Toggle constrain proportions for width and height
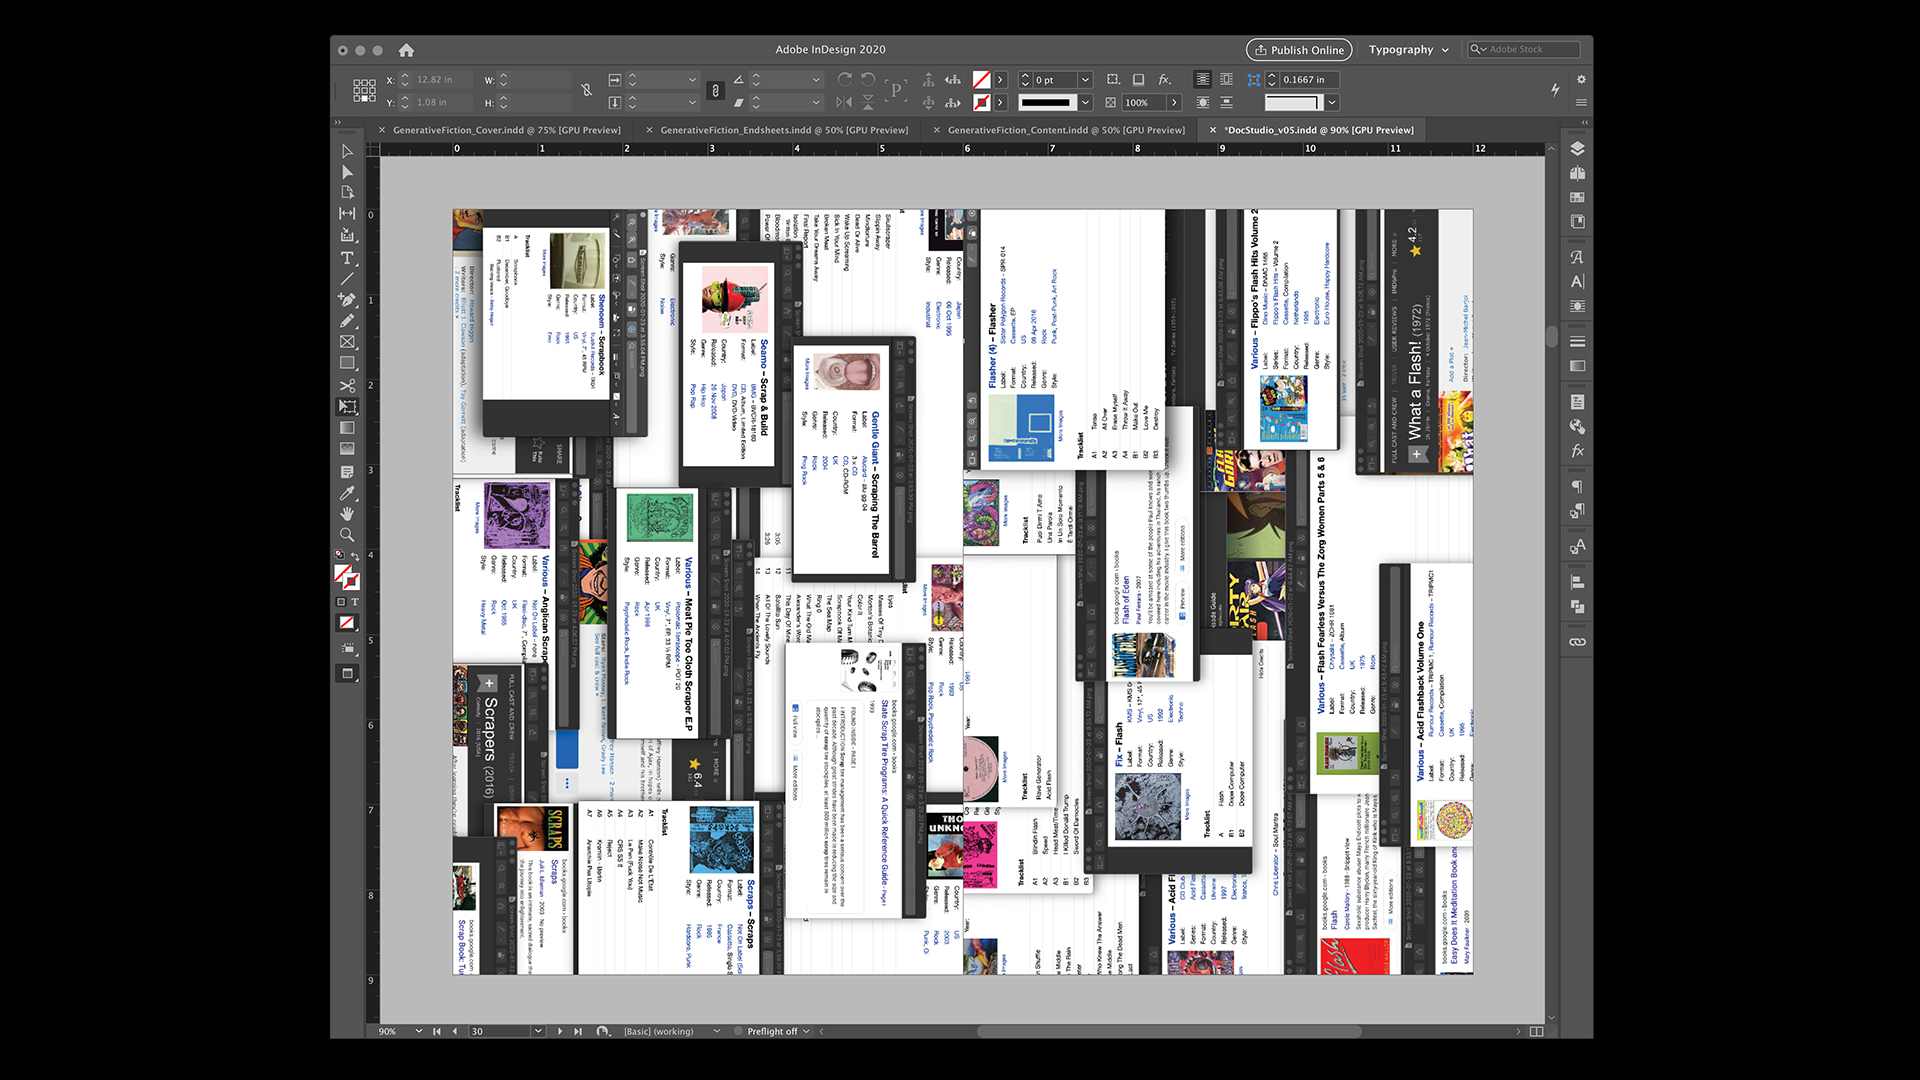The width and height of the screenshot is (1920, 1080). coord(587,90)
